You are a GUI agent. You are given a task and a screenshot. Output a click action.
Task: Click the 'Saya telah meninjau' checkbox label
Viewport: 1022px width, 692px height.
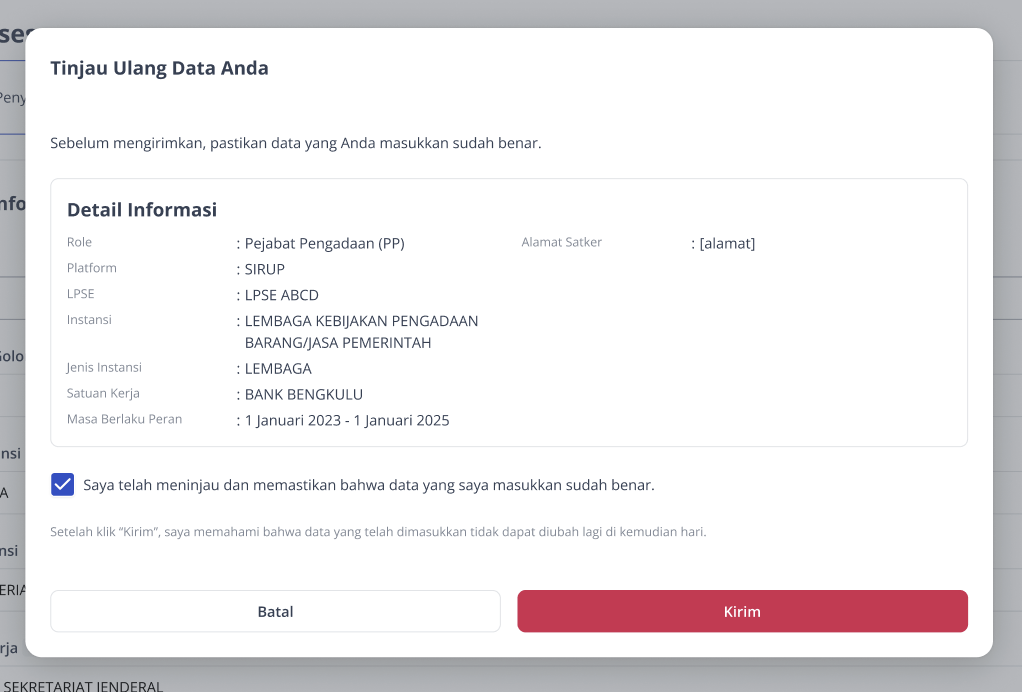pos(369,485)
